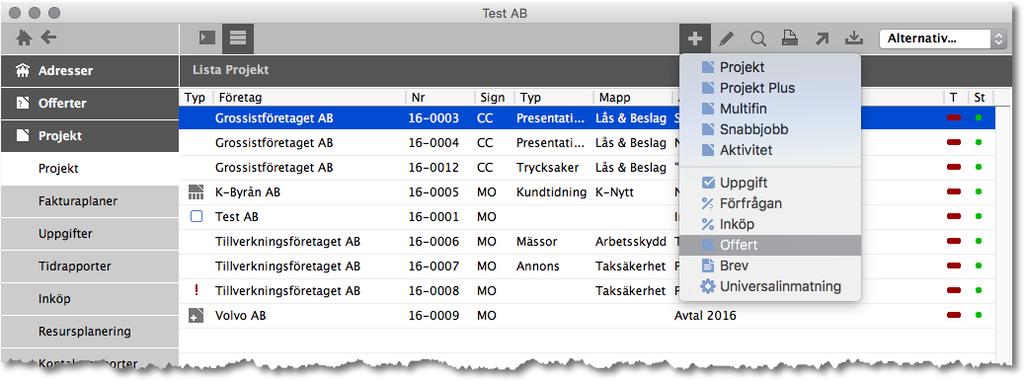The height and width of the screenshot is (381, 1024).
Task: Select Volvo AB company cell
Action: point(240,316)
